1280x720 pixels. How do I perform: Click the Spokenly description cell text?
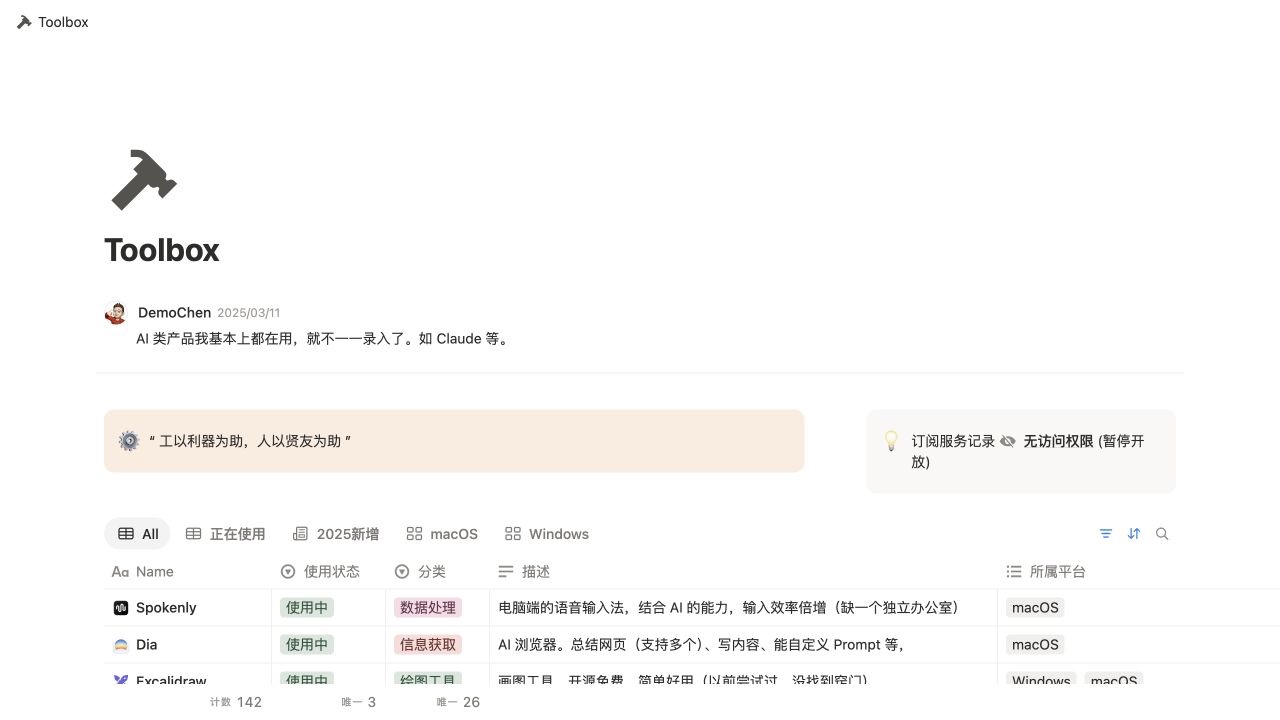click(x=728, y=608)
